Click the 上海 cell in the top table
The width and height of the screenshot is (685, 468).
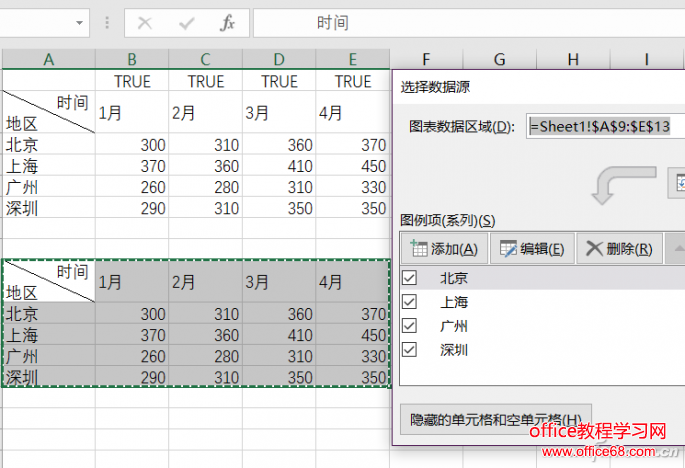click(48, 166)
